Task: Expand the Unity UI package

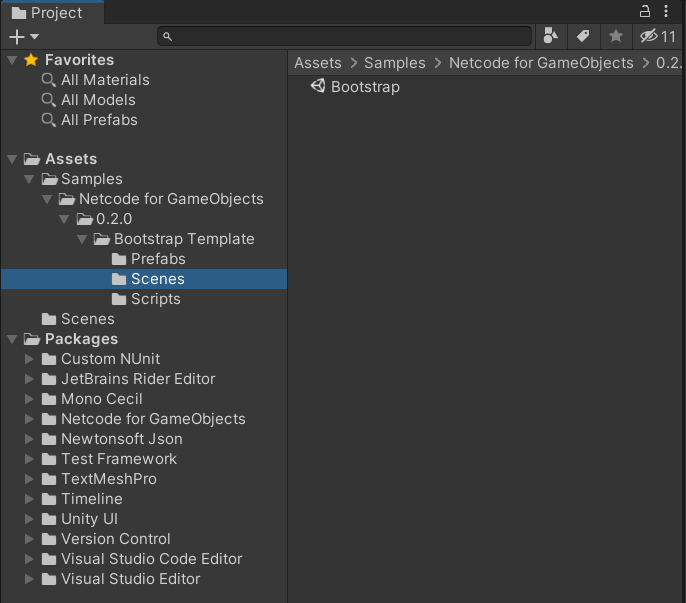Action: [x=29, y=519]
